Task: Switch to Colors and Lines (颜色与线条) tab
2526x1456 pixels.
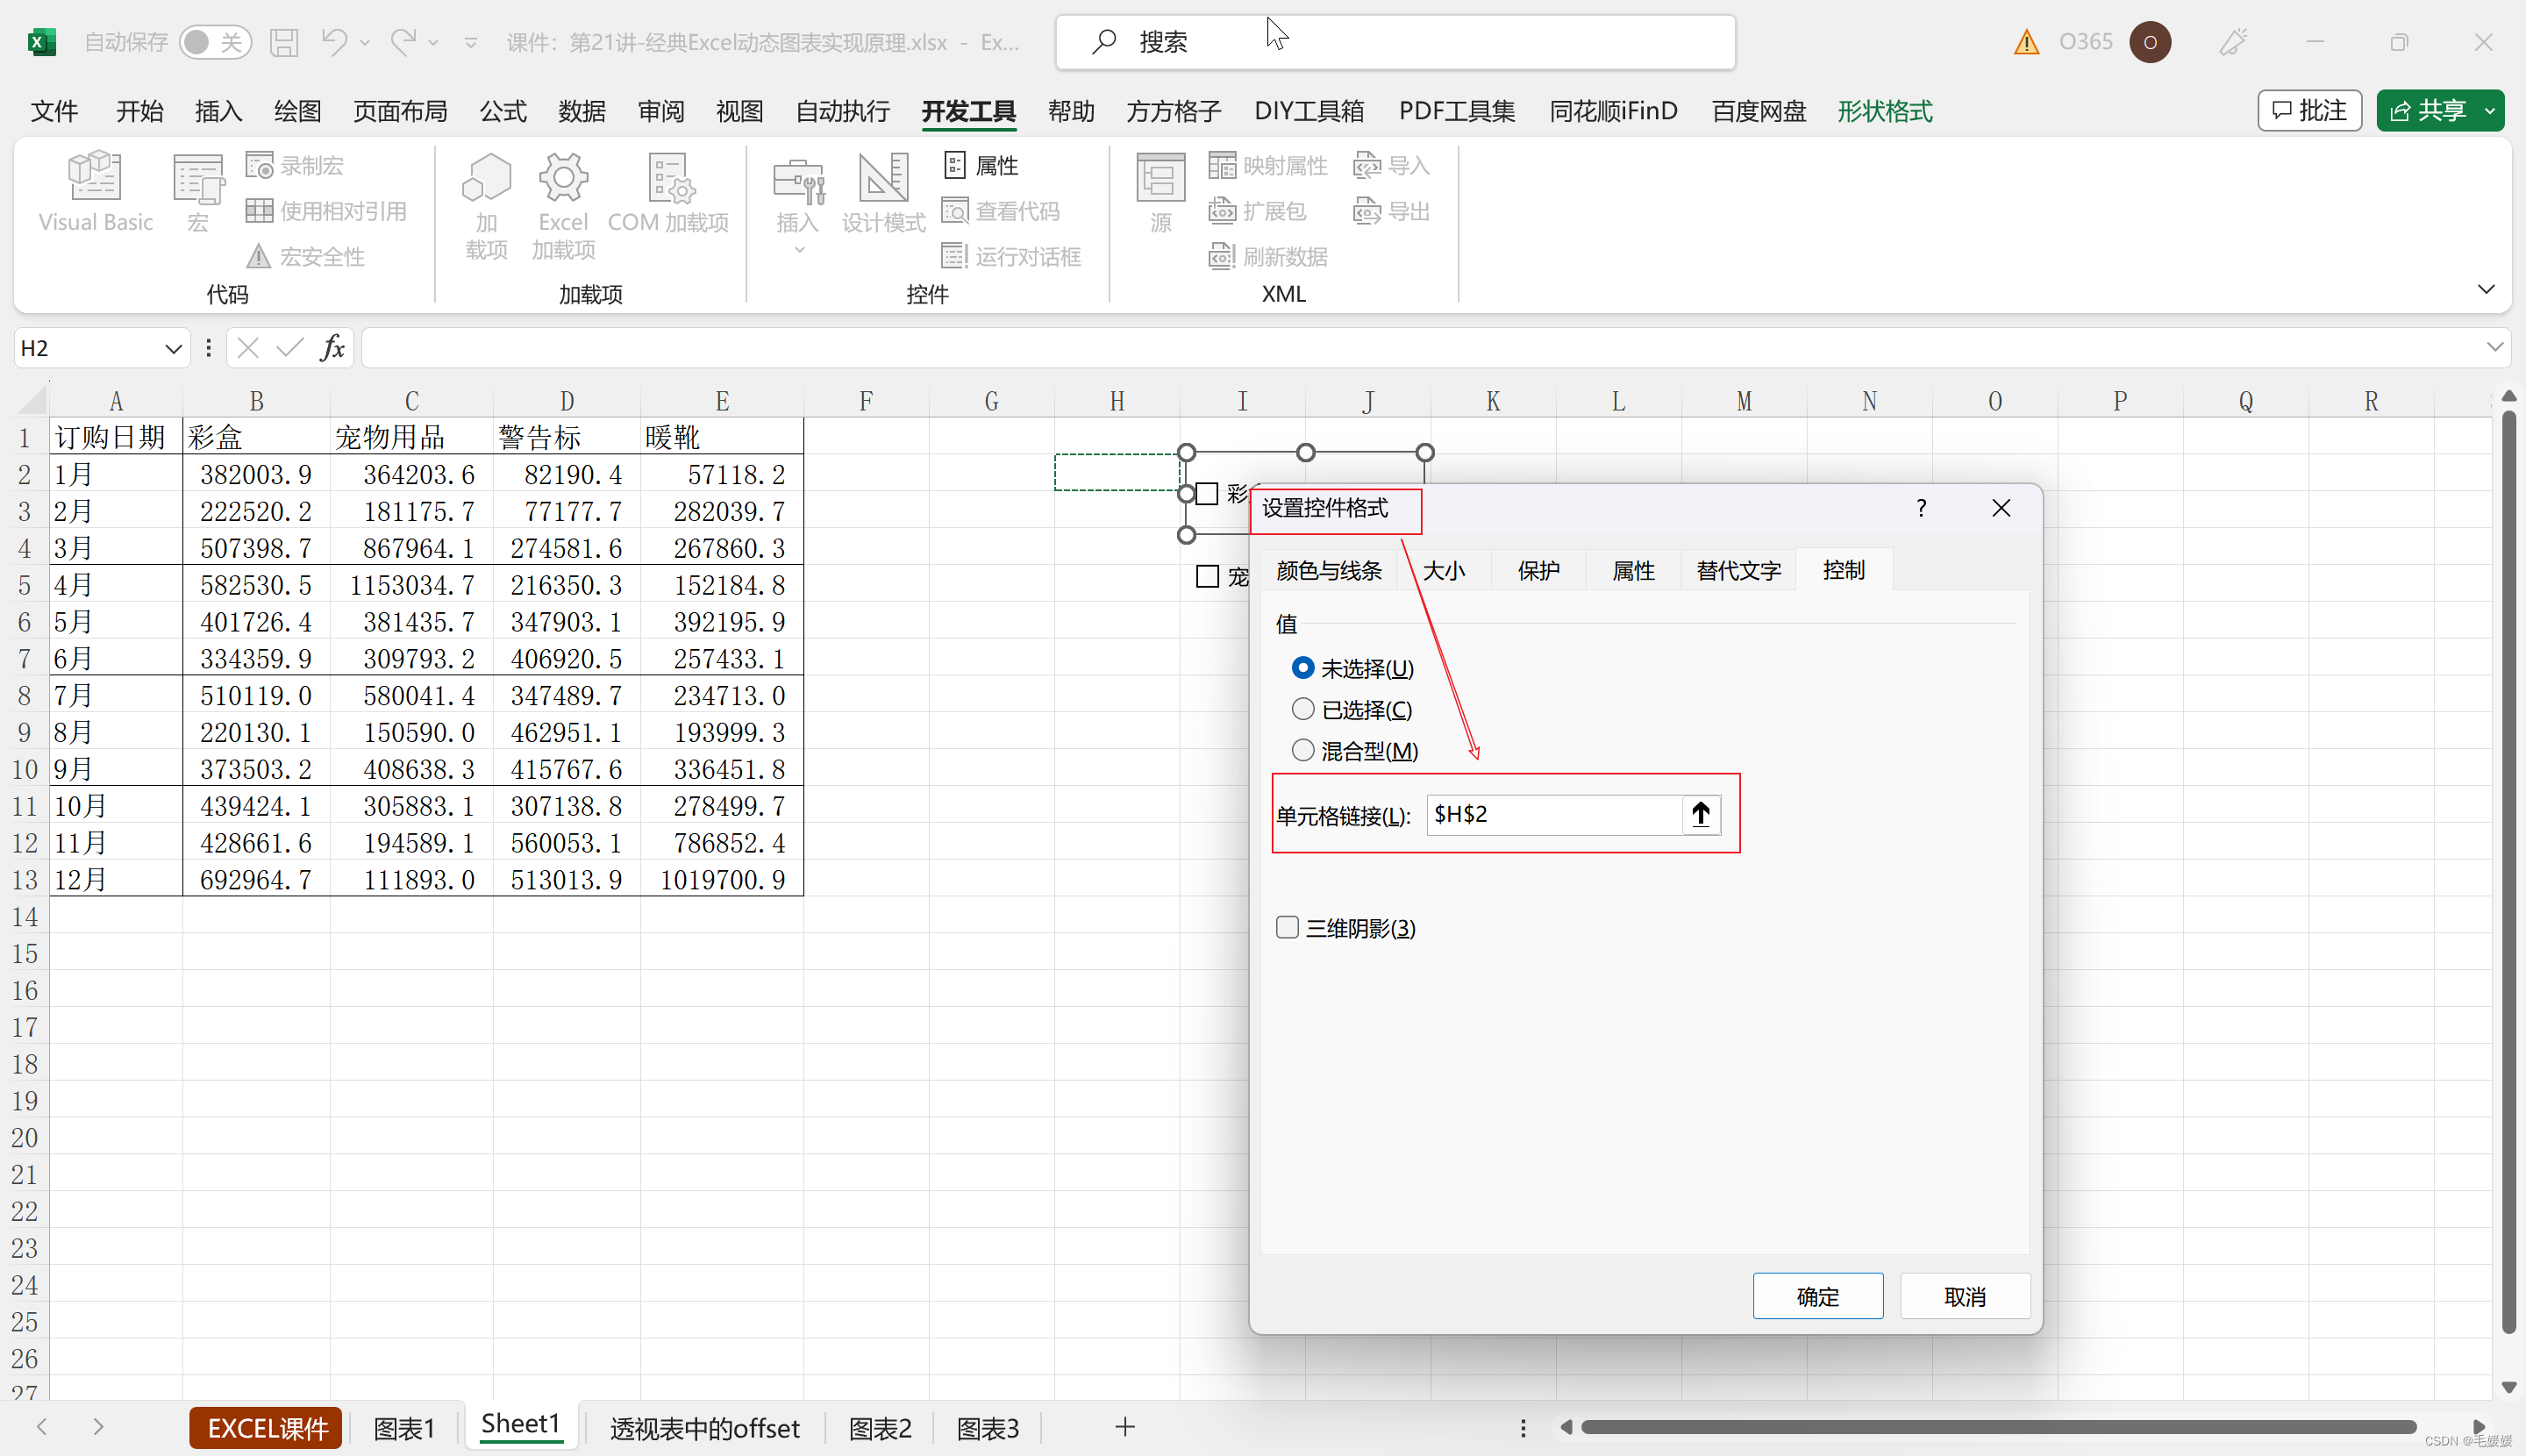Action: [x=1328, y=570]
